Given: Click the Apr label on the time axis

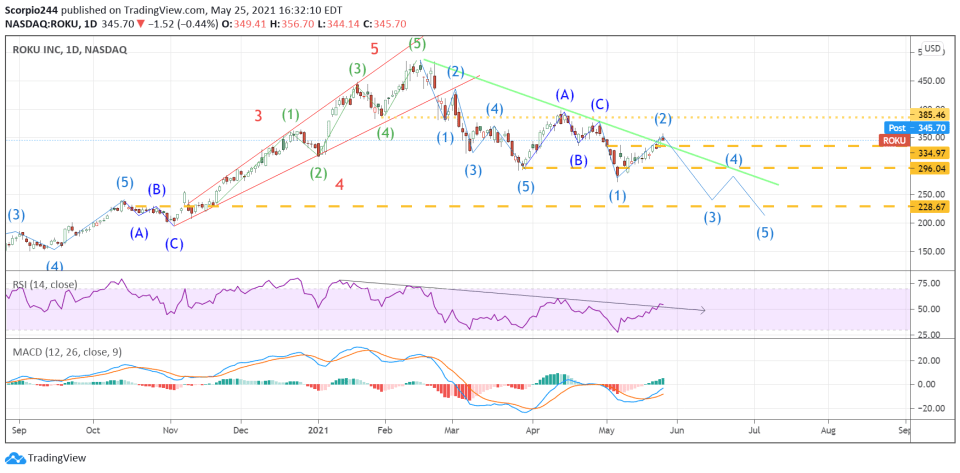Looking at the screenshot, I should pos(532,431).
